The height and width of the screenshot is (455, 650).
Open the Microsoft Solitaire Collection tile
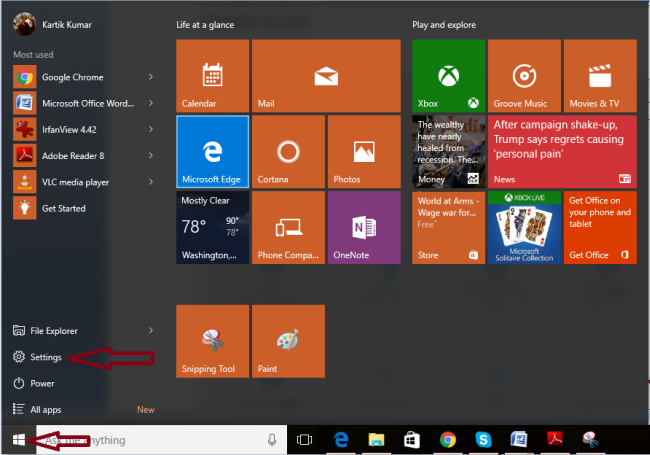click(524, 227)
